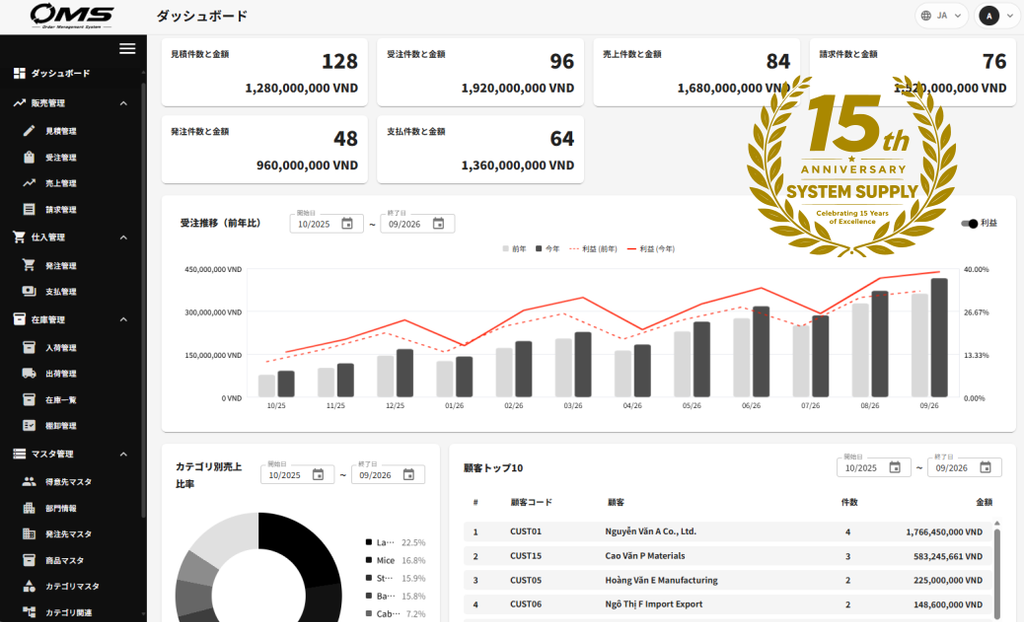Toggle 前年 legend series visibility
The width and height of the screenshot is (1024, 622).
coord(515,249)
